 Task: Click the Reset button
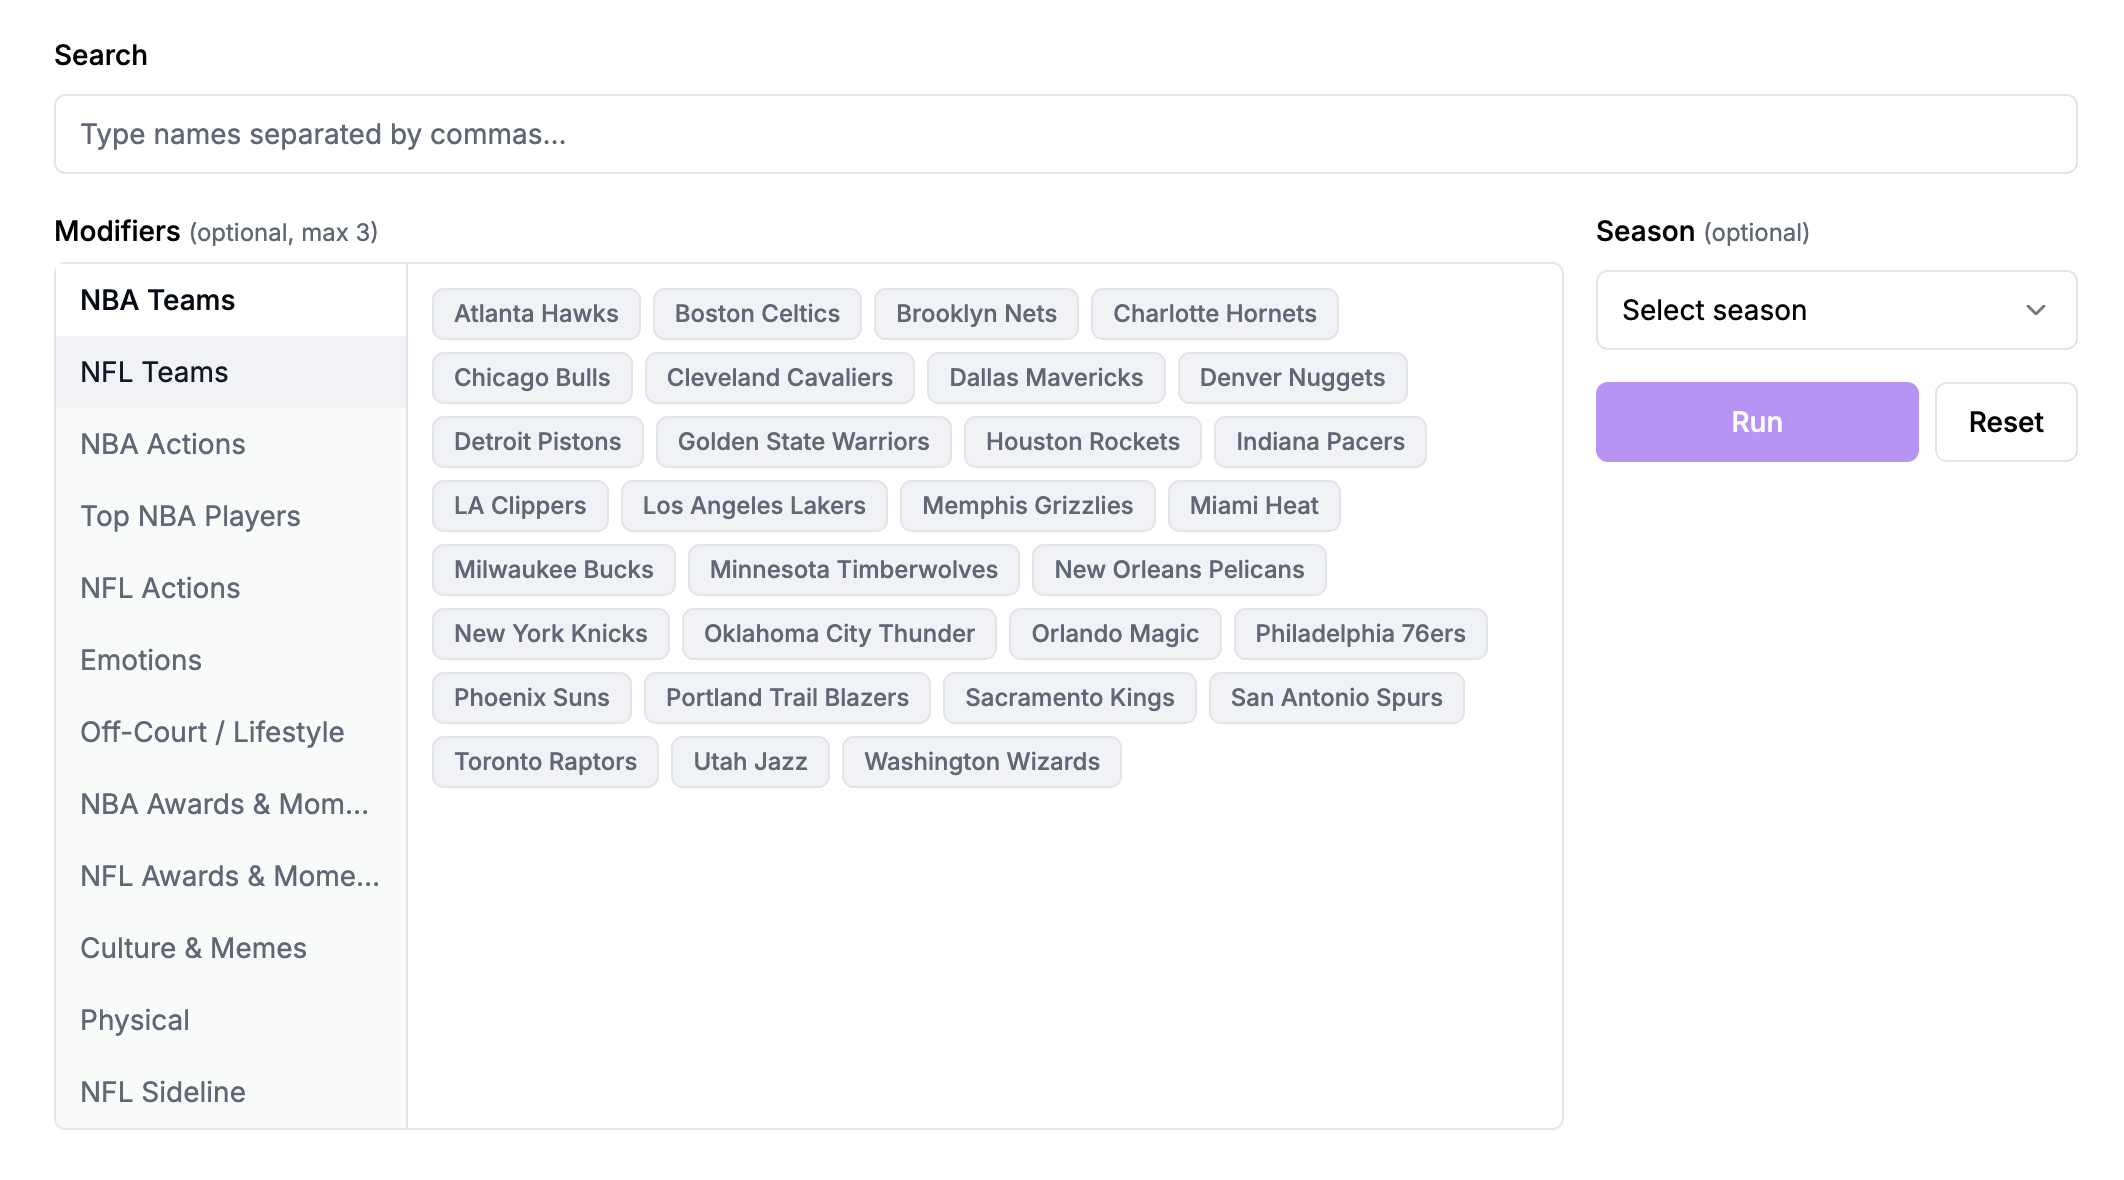click(2006, 422)
